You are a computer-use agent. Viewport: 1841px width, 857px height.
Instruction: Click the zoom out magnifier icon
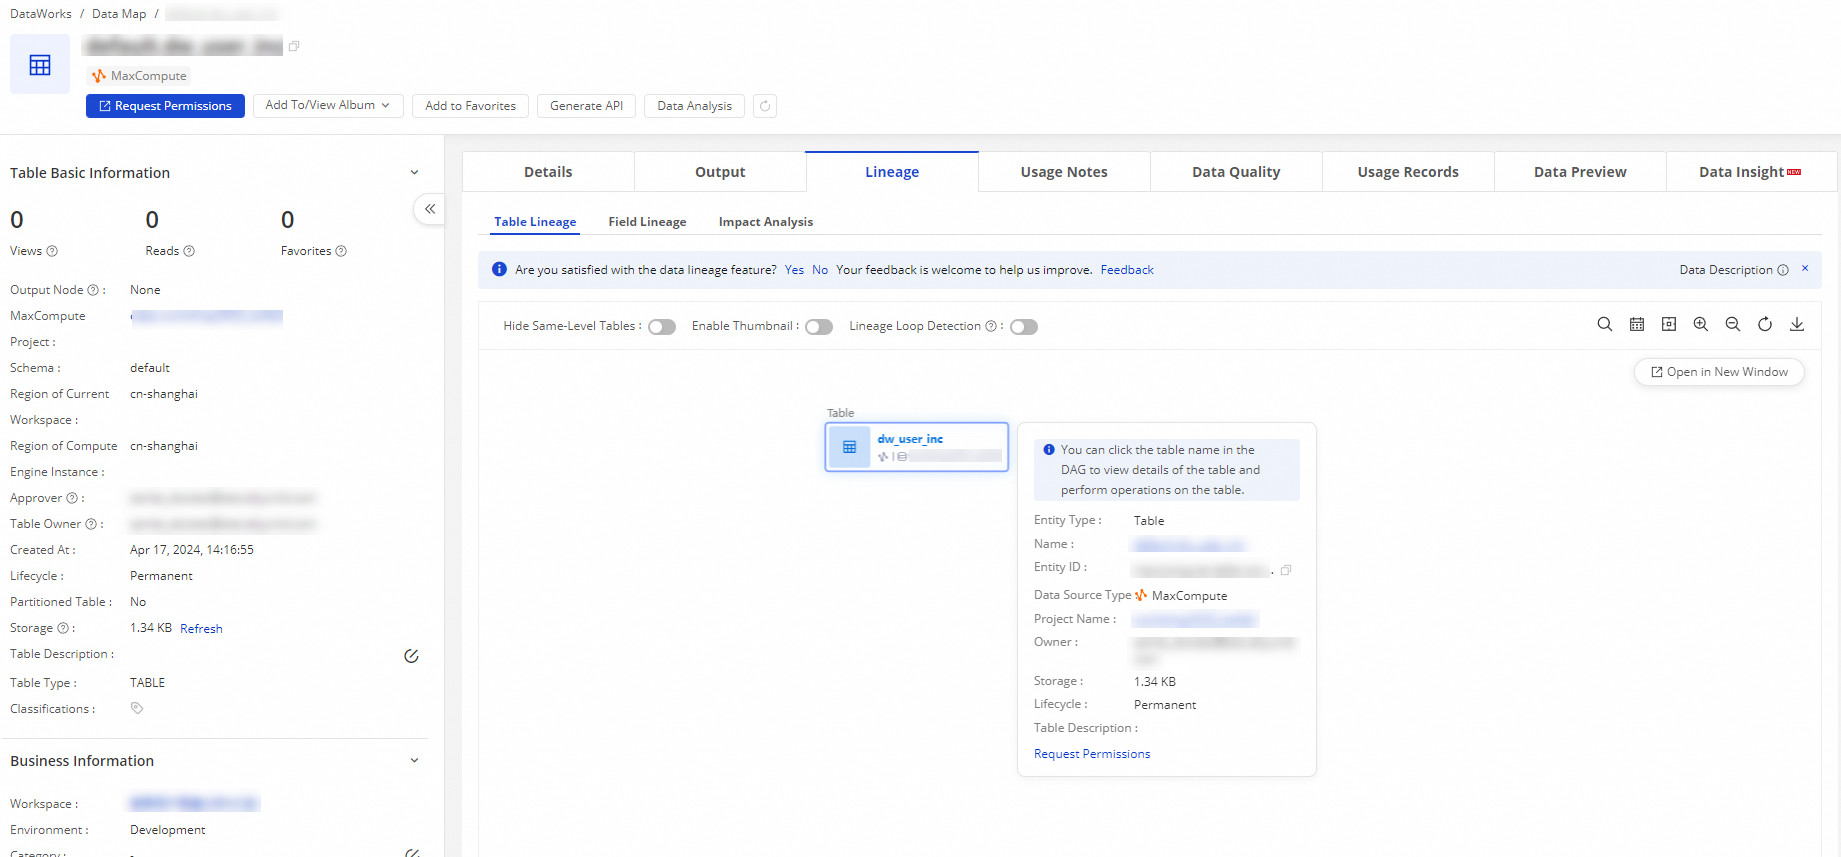click(x=1732, y=324)
